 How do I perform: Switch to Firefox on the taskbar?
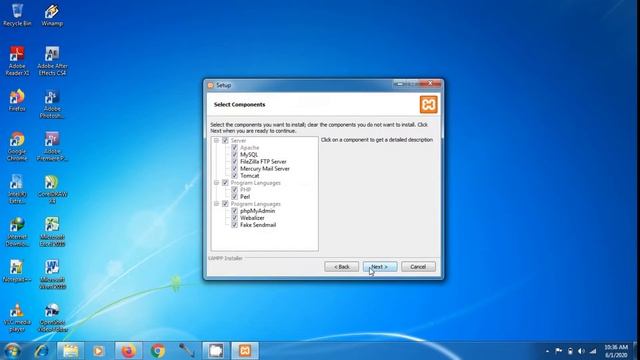pyautogui.click(x=129, y=351)
